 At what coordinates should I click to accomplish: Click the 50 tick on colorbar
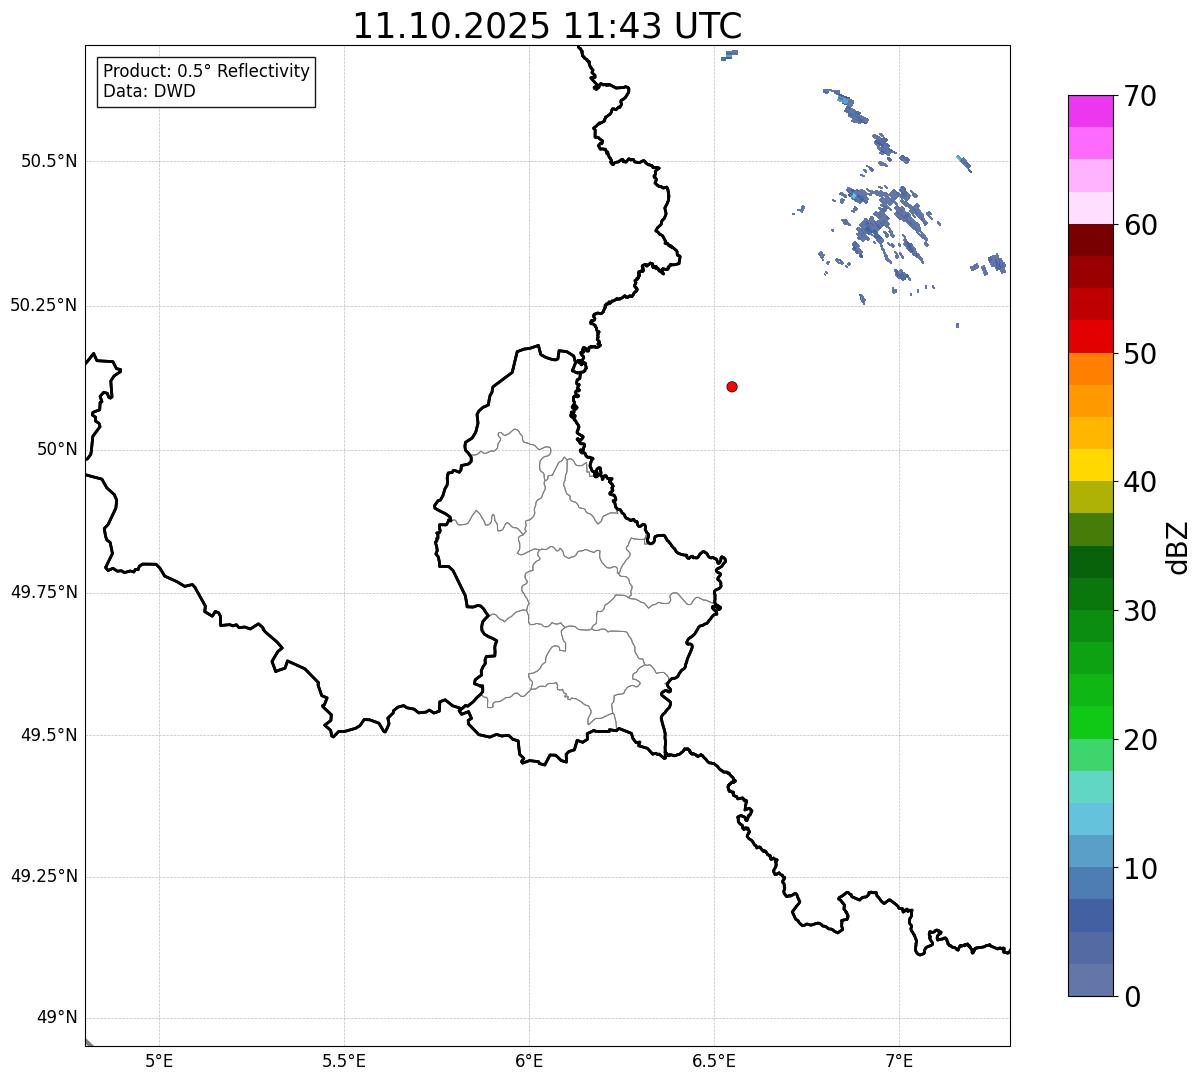tap(1140, 354)
